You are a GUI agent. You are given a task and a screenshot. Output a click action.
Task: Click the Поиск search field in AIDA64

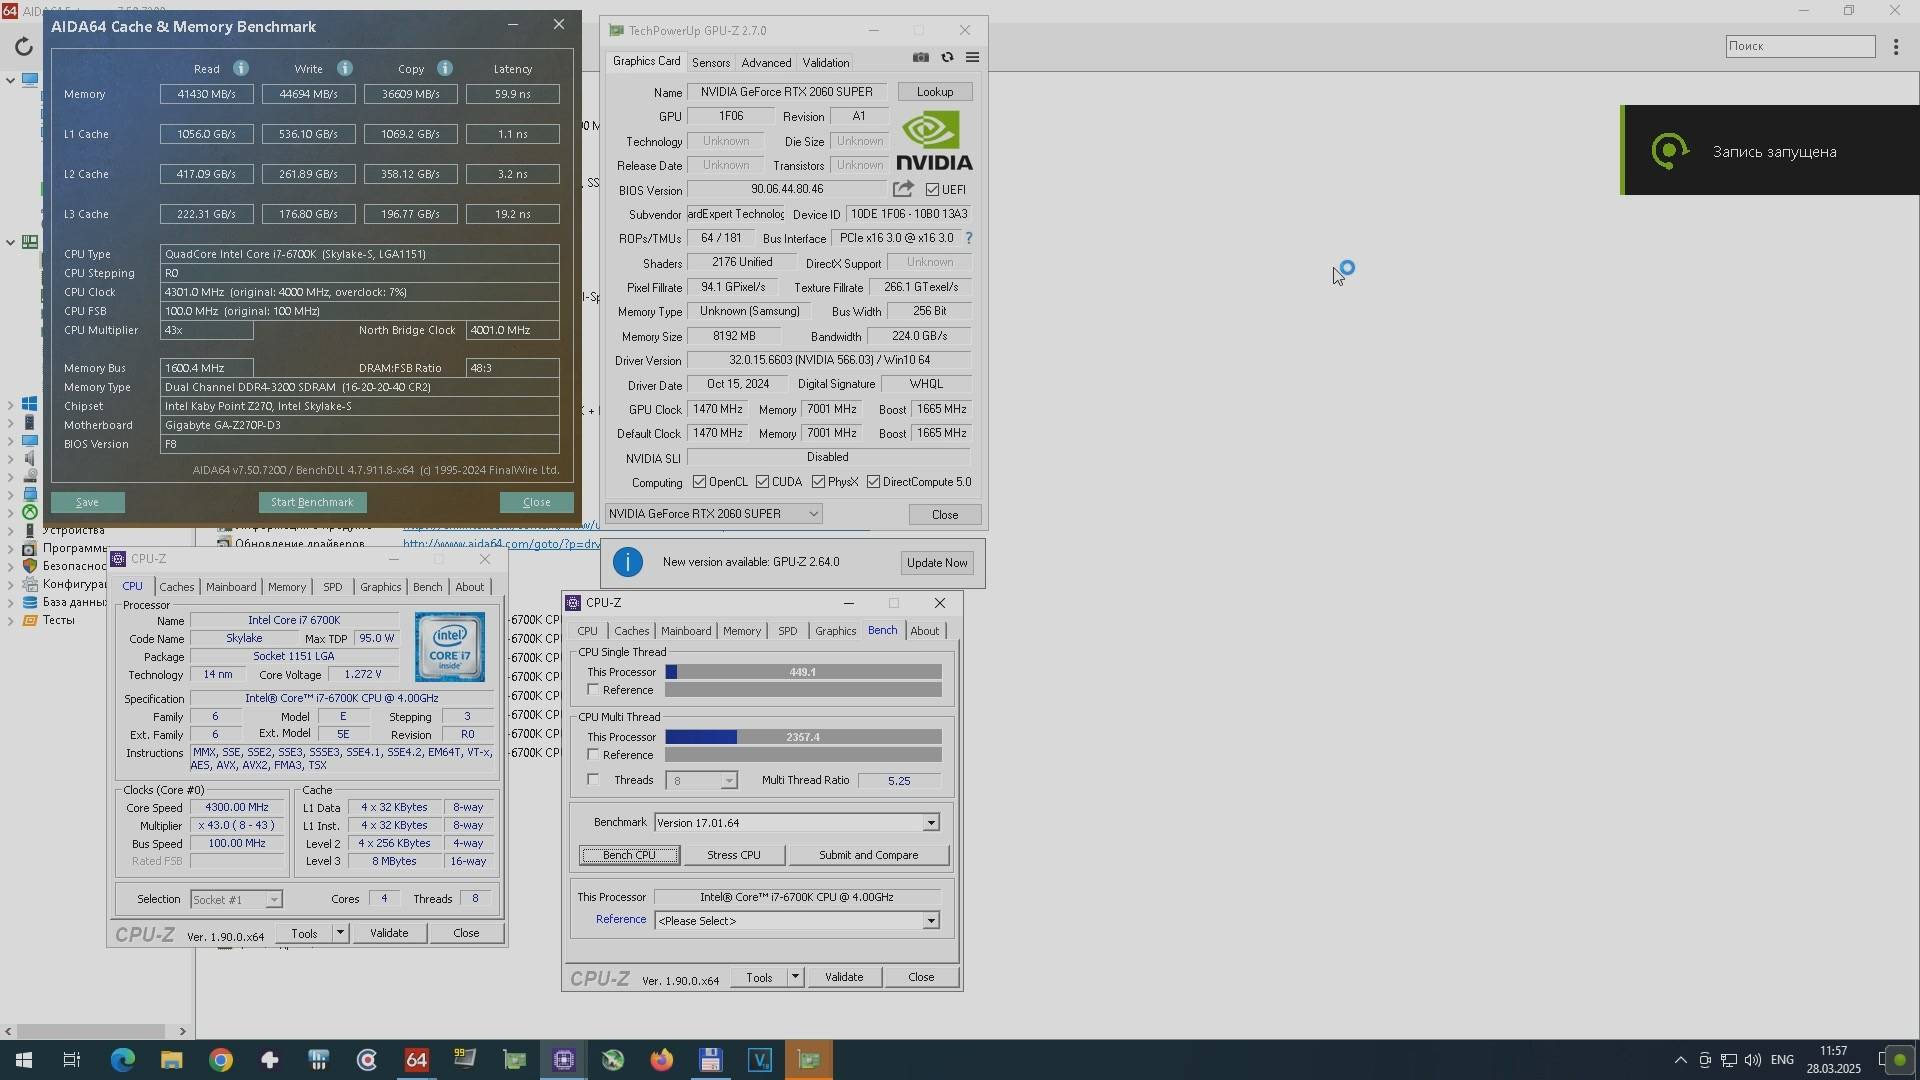click(1800, 46)
